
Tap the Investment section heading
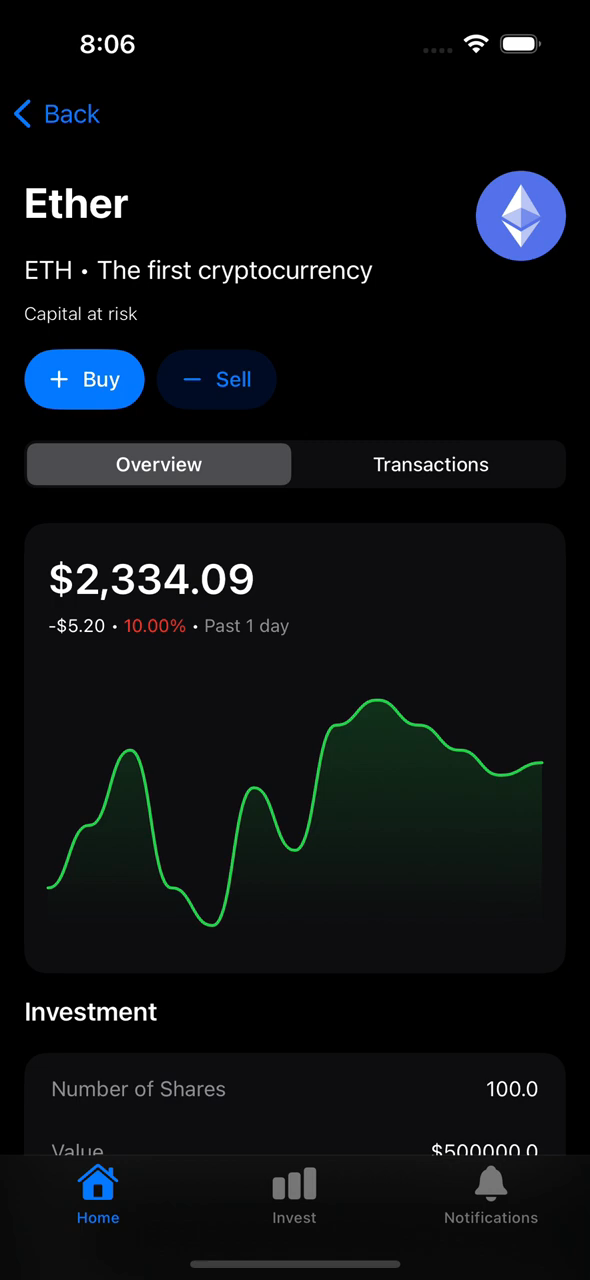point(91,1012)
